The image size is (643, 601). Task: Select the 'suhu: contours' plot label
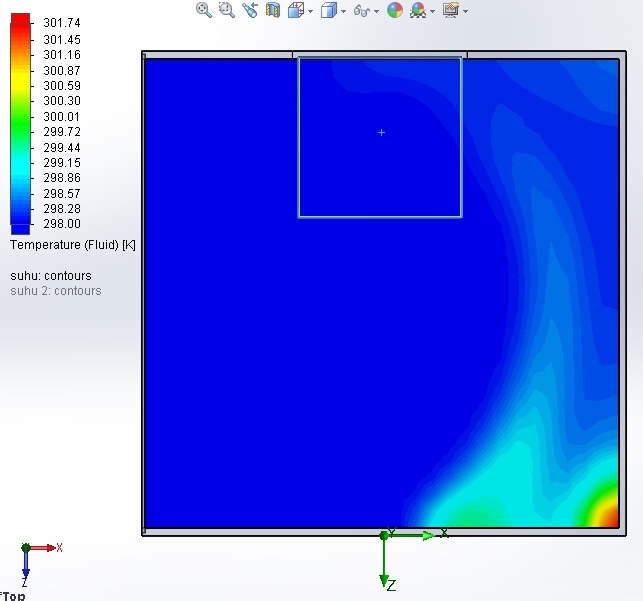(x=51, y=275)
